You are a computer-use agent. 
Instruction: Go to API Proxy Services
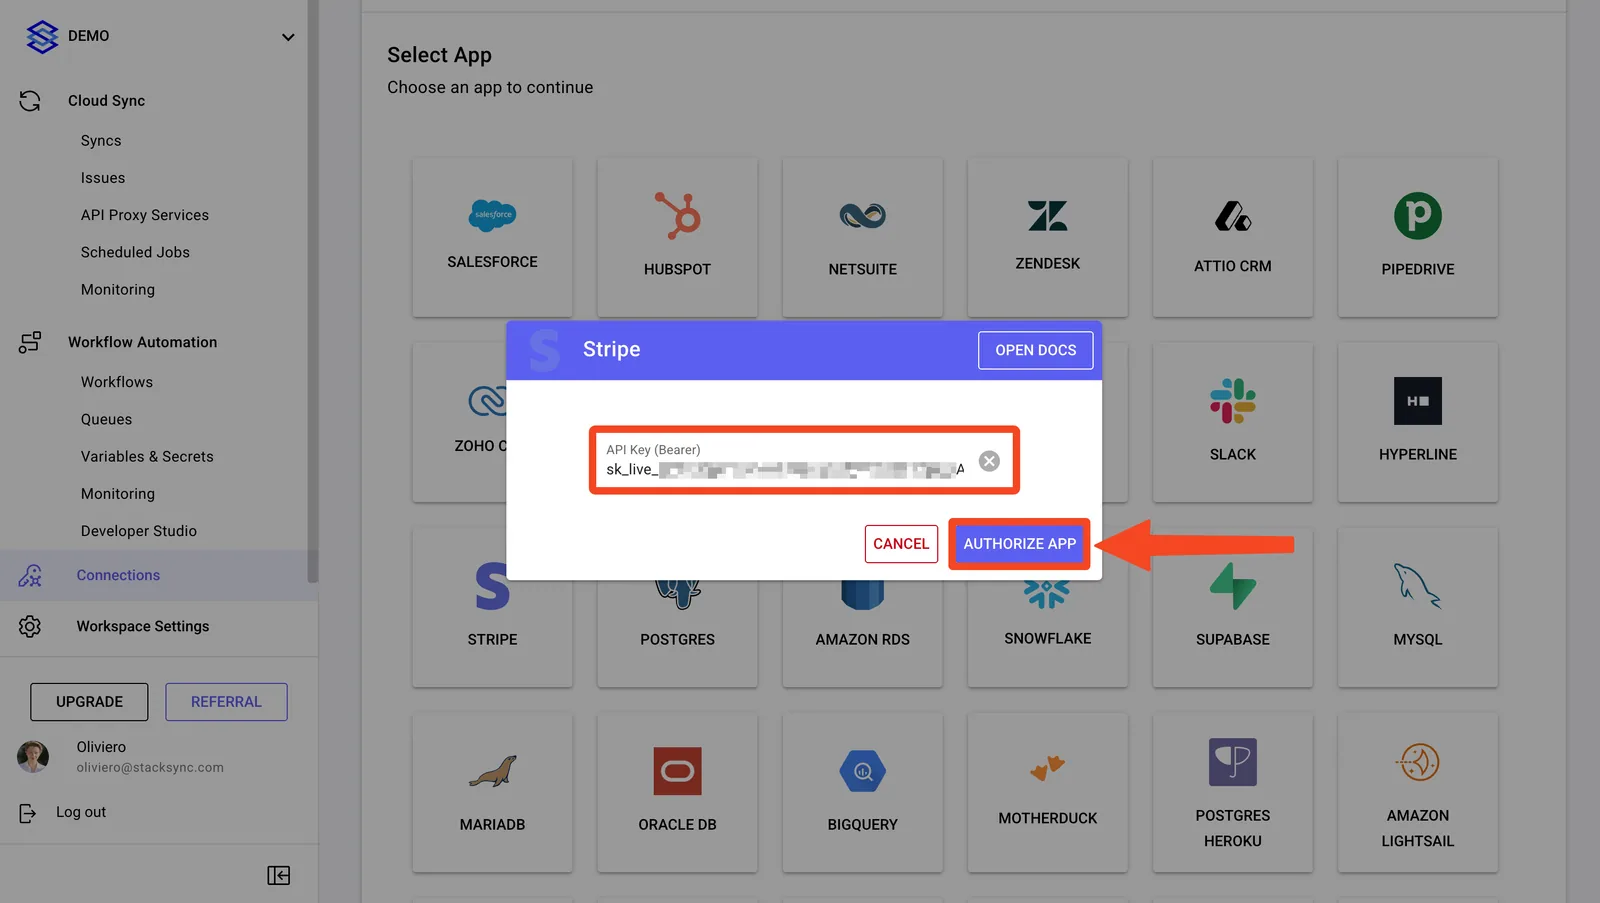pos(145,215)
